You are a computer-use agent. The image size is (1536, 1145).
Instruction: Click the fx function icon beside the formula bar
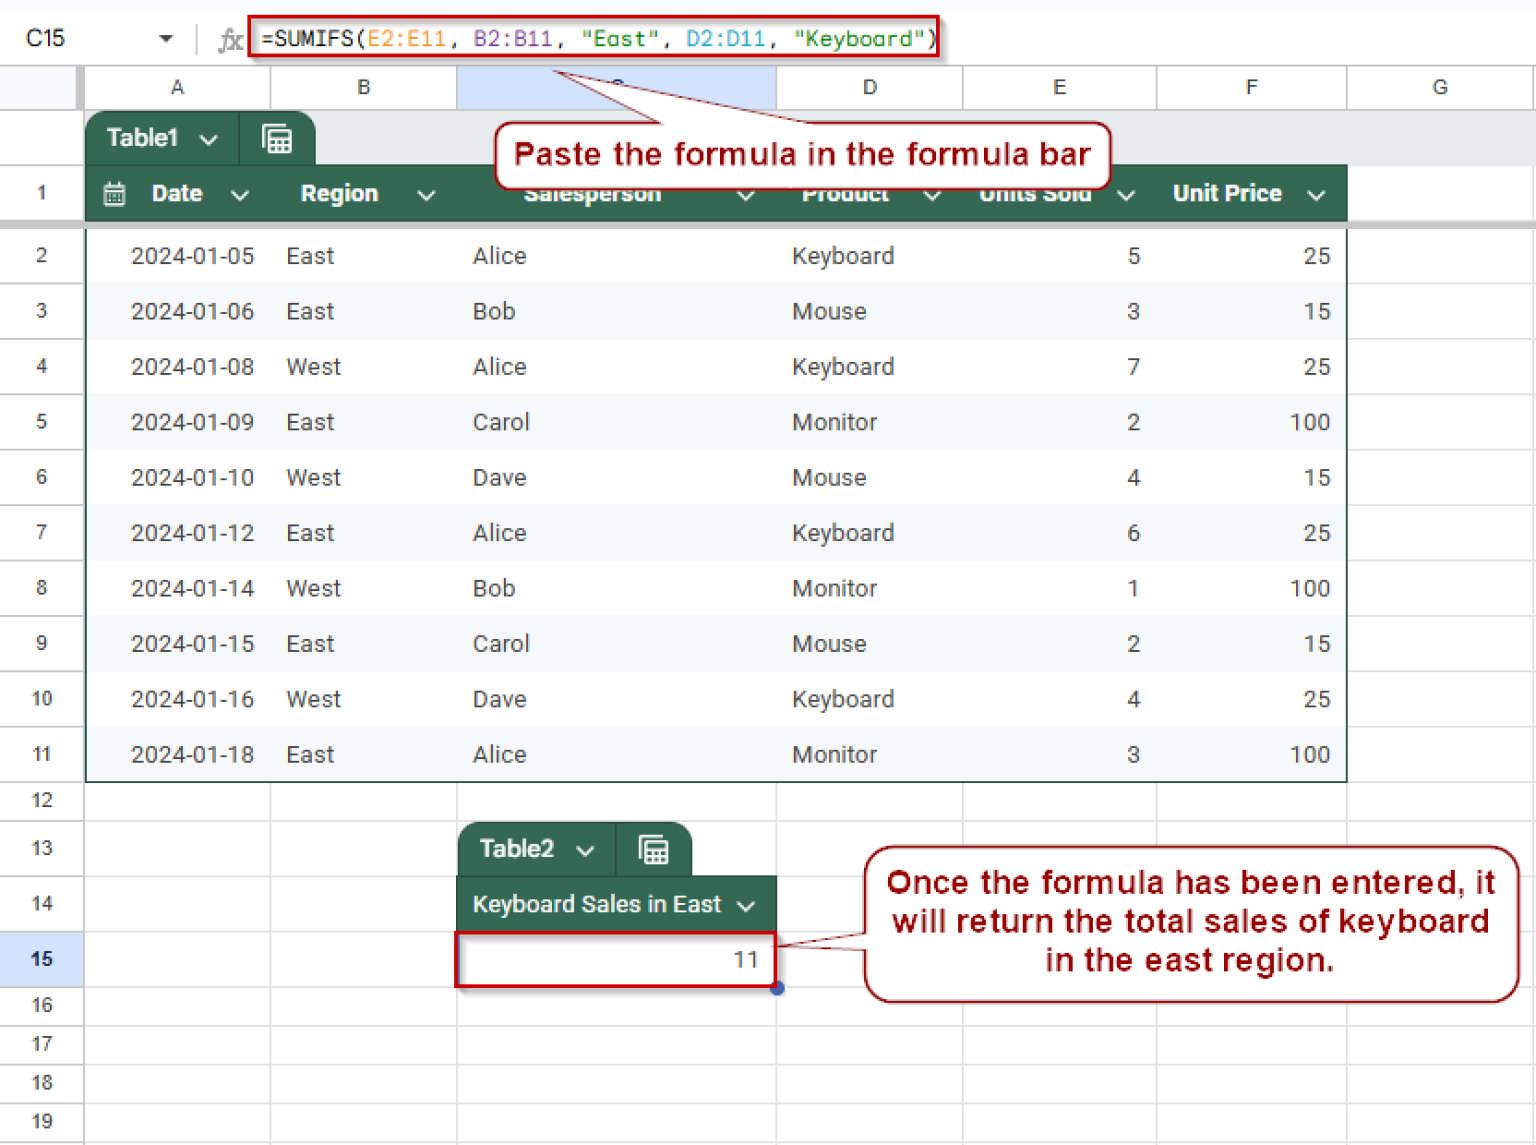(x=230, y=38)
